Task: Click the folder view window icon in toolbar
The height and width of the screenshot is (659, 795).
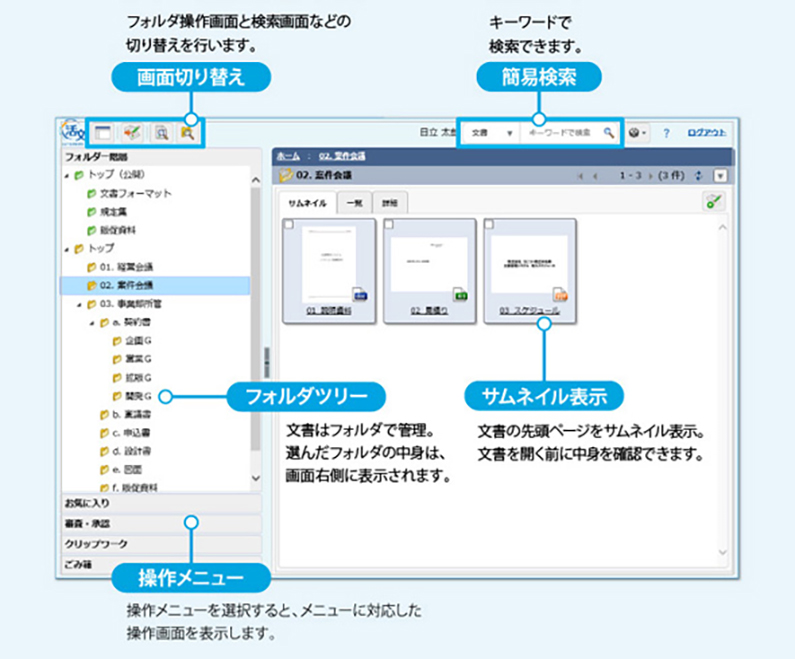Action: [102, 132]
